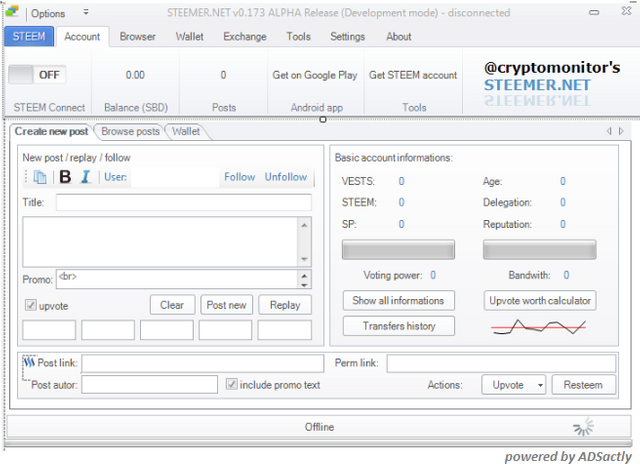Click the upvote trend chart graphic
Screen dimensions: 640x470
(539, 326)
